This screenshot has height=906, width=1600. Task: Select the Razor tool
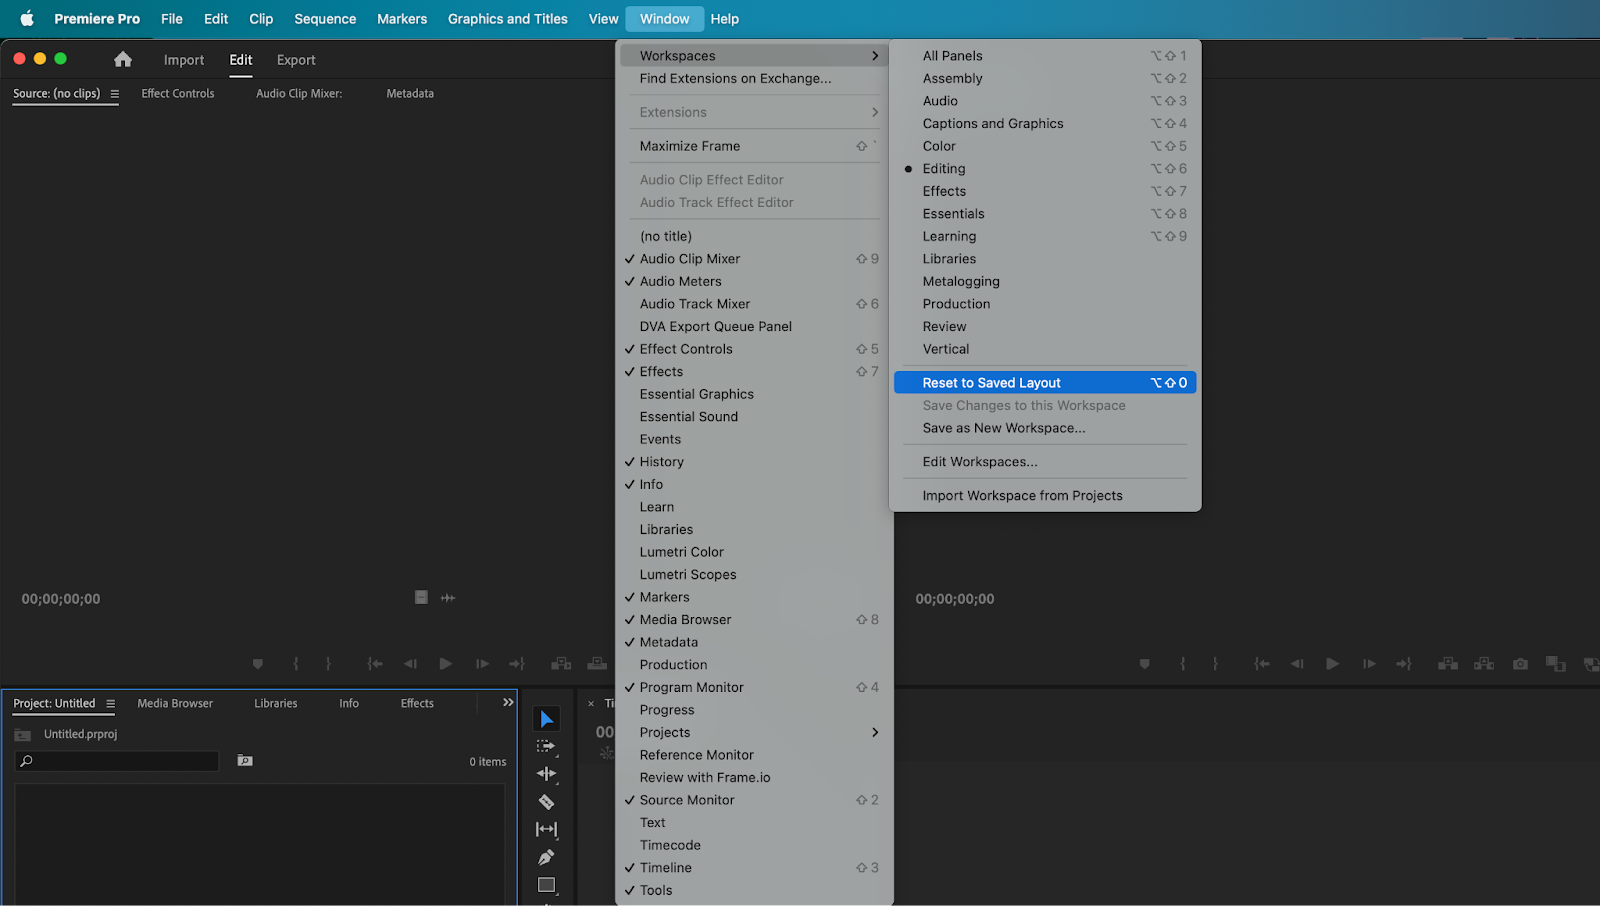click(x=546, y=801)
